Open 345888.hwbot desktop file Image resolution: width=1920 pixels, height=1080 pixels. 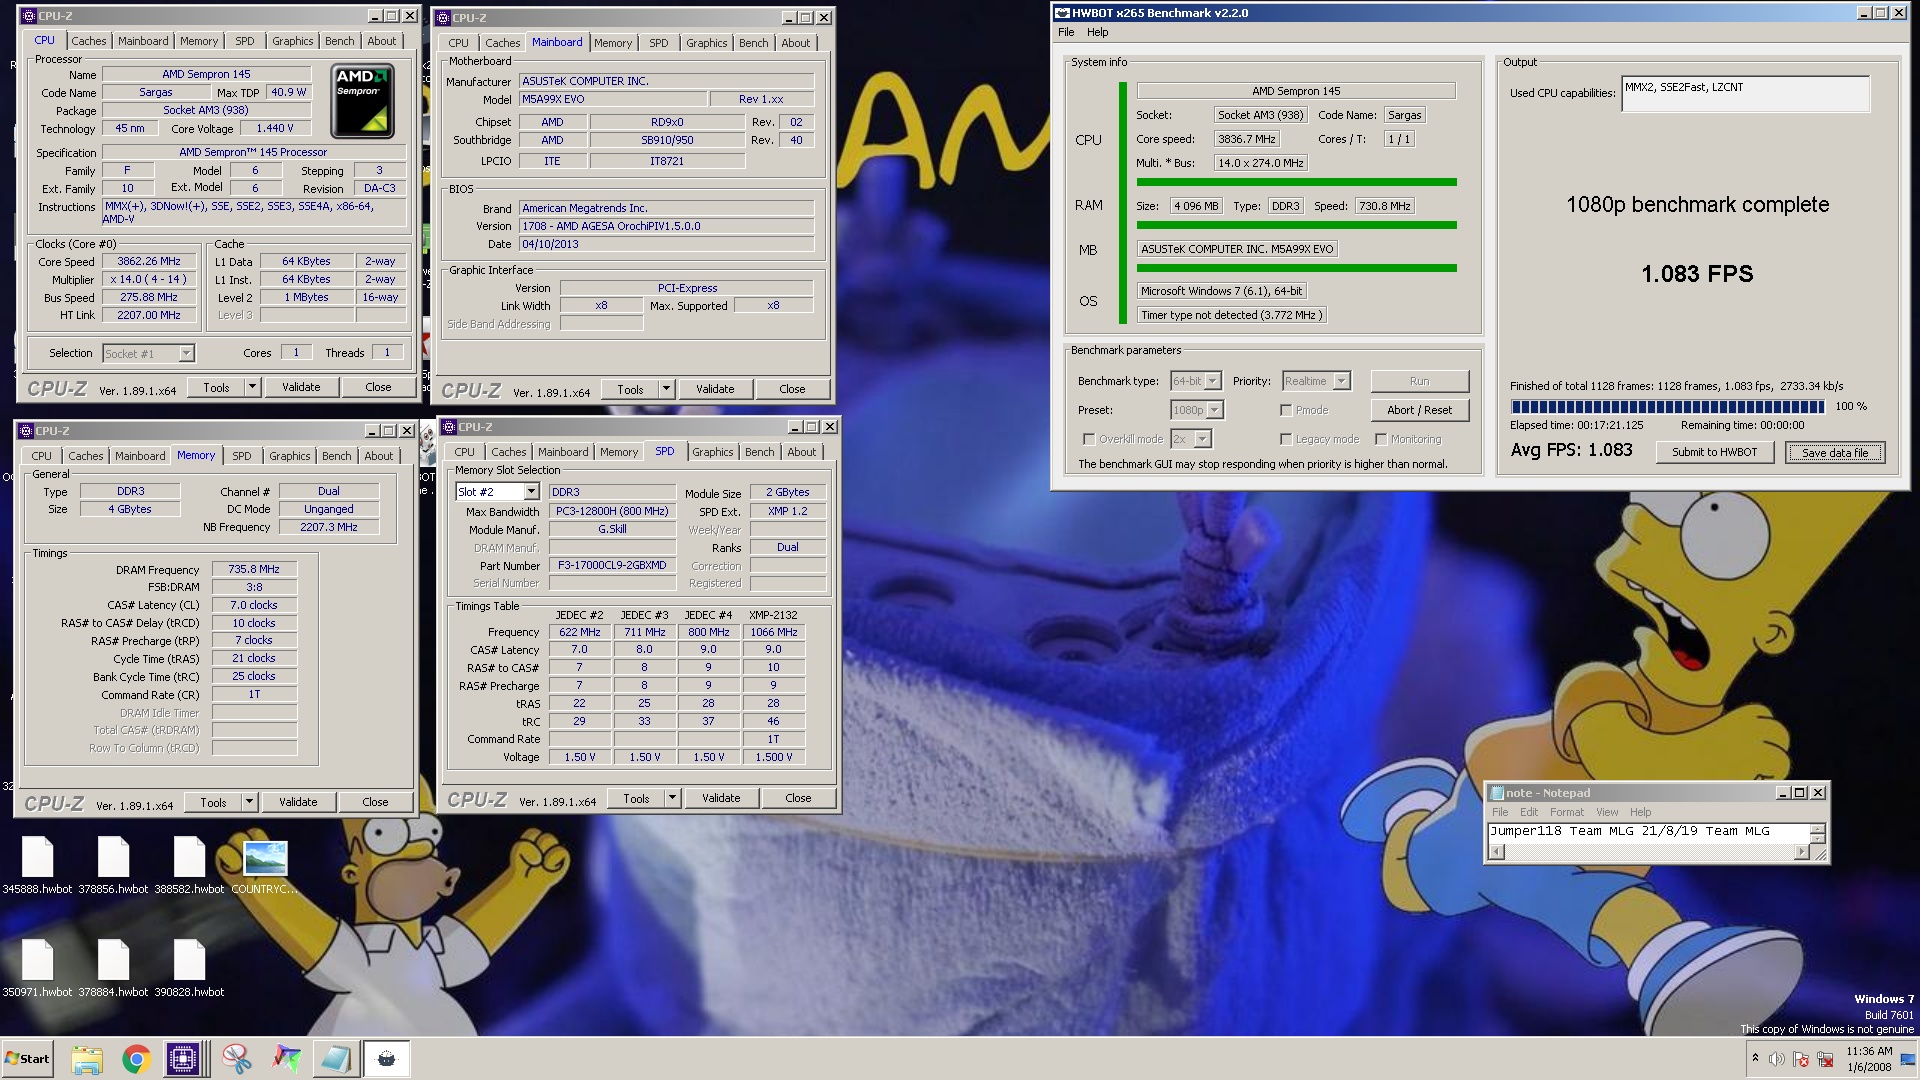tap(37, 865)
